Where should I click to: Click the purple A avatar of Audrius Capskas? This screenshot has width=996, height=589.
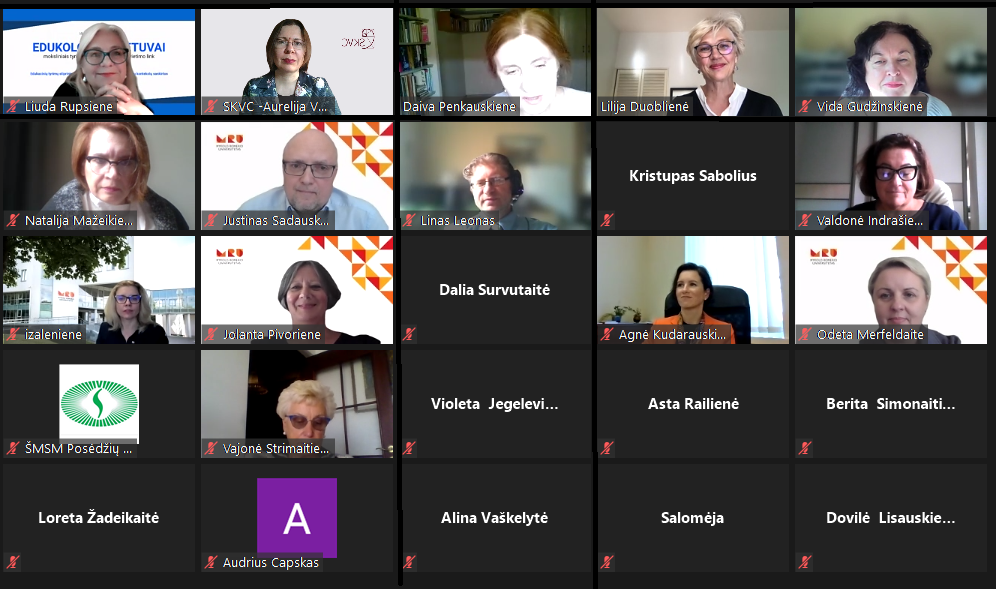point(297,518)
